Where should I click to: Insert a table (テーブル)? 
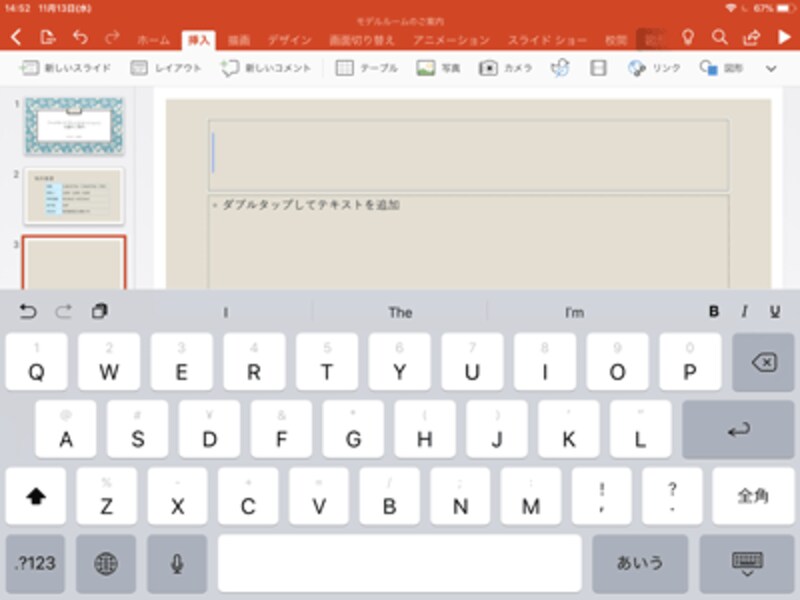pyautogui.click(x=366, y=68)
